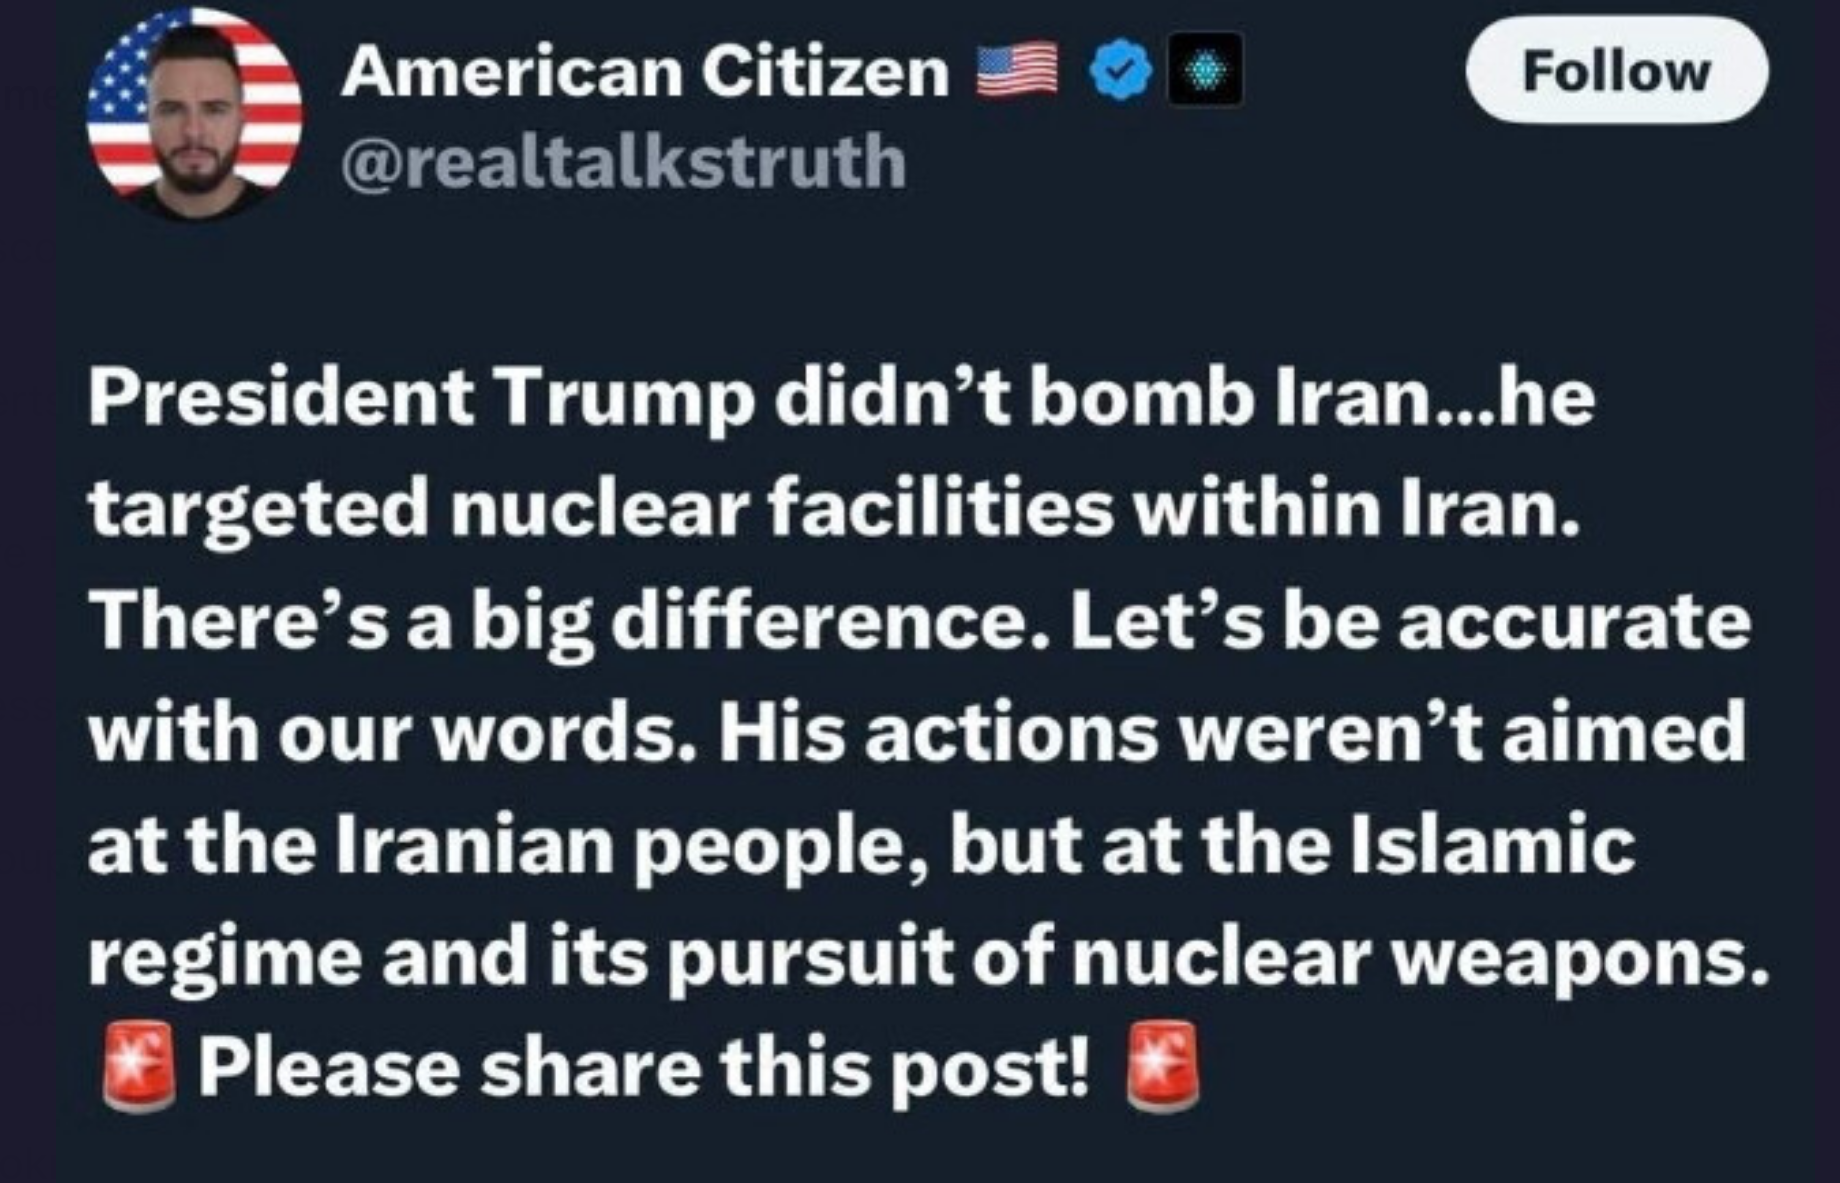Visit the @realtalkstruth handle
This screenshot has height=1183, width=1840.
point(623,161)
